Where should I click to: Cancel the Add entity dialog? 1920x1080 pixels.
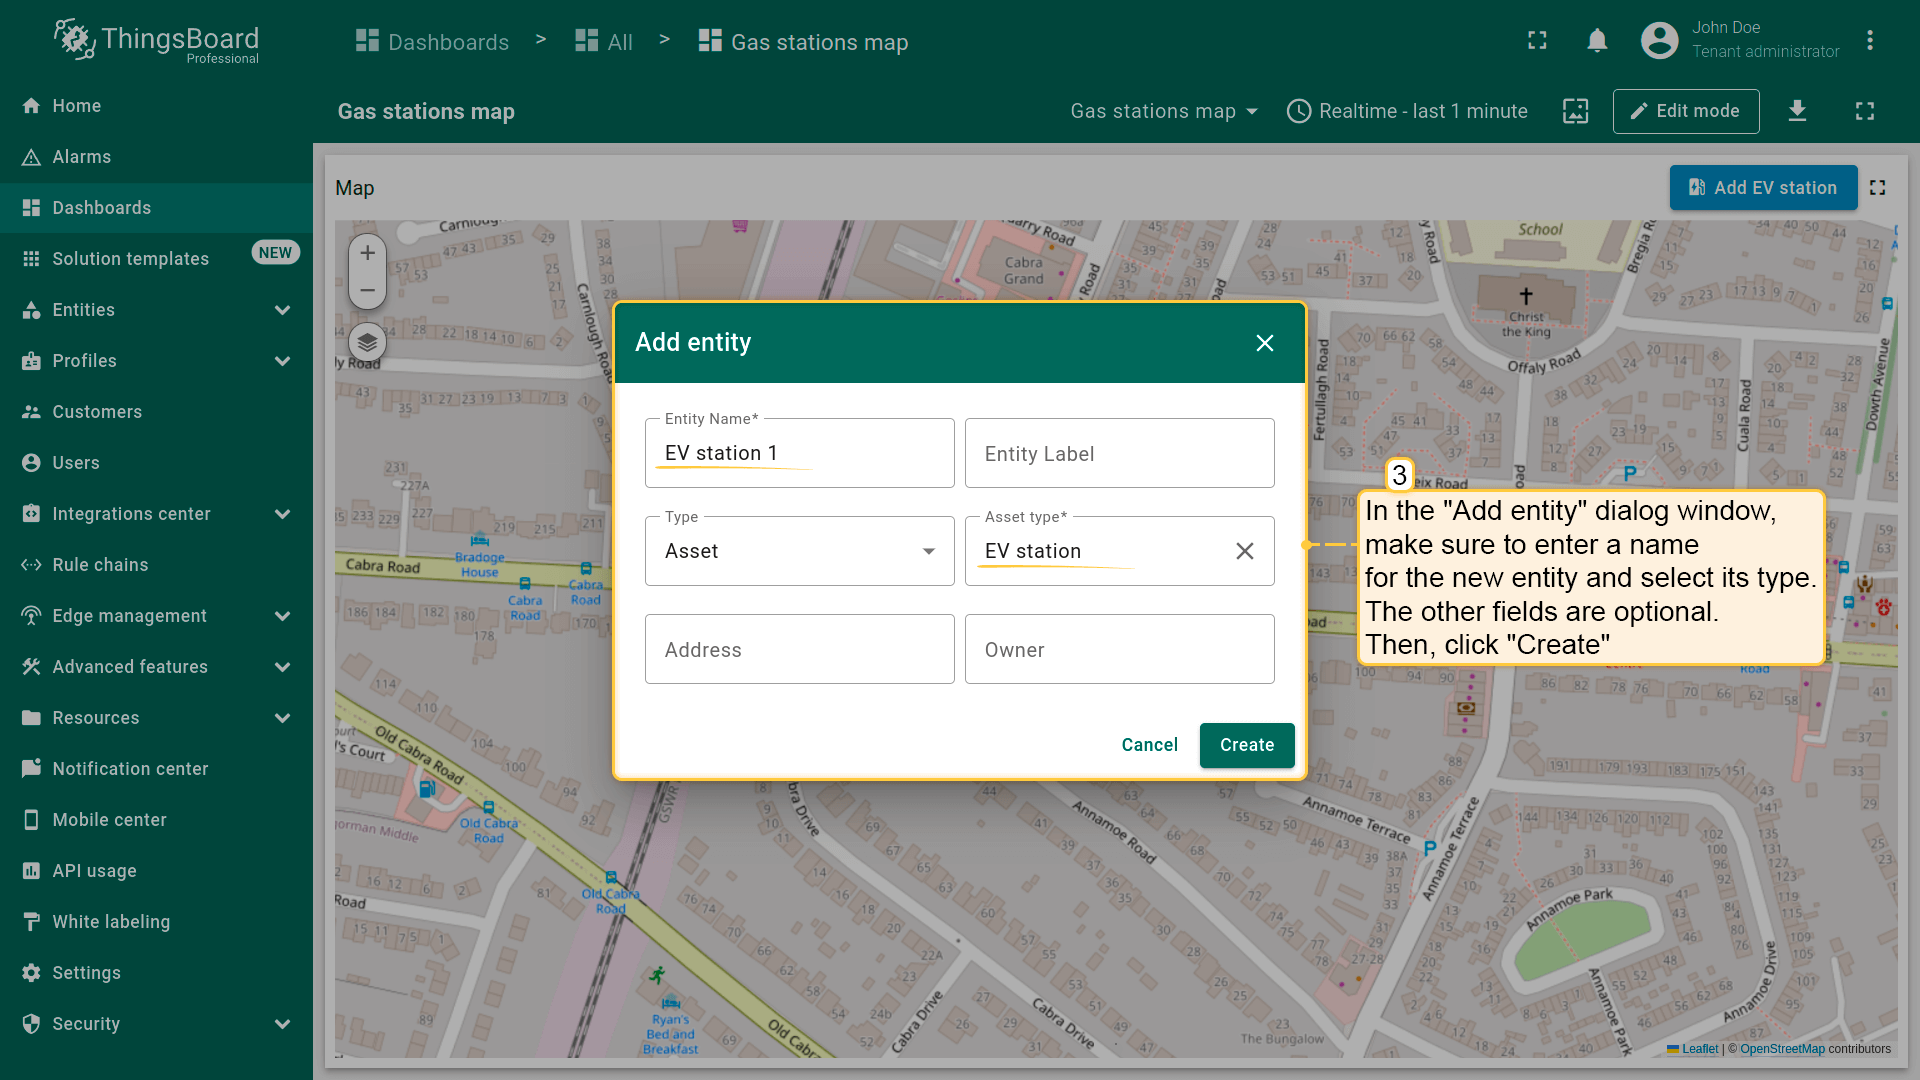(x=1149, y=745)
